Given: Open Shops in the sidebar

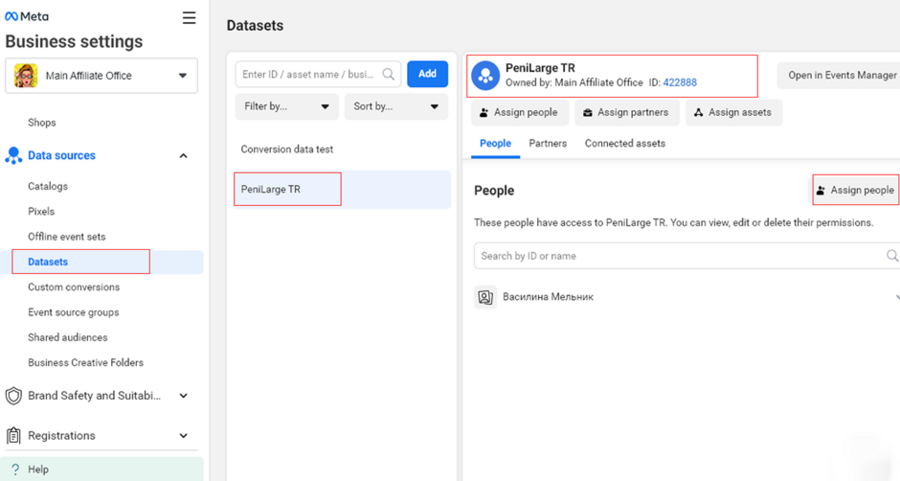Looking at the screenshot, I should [42, 122].
